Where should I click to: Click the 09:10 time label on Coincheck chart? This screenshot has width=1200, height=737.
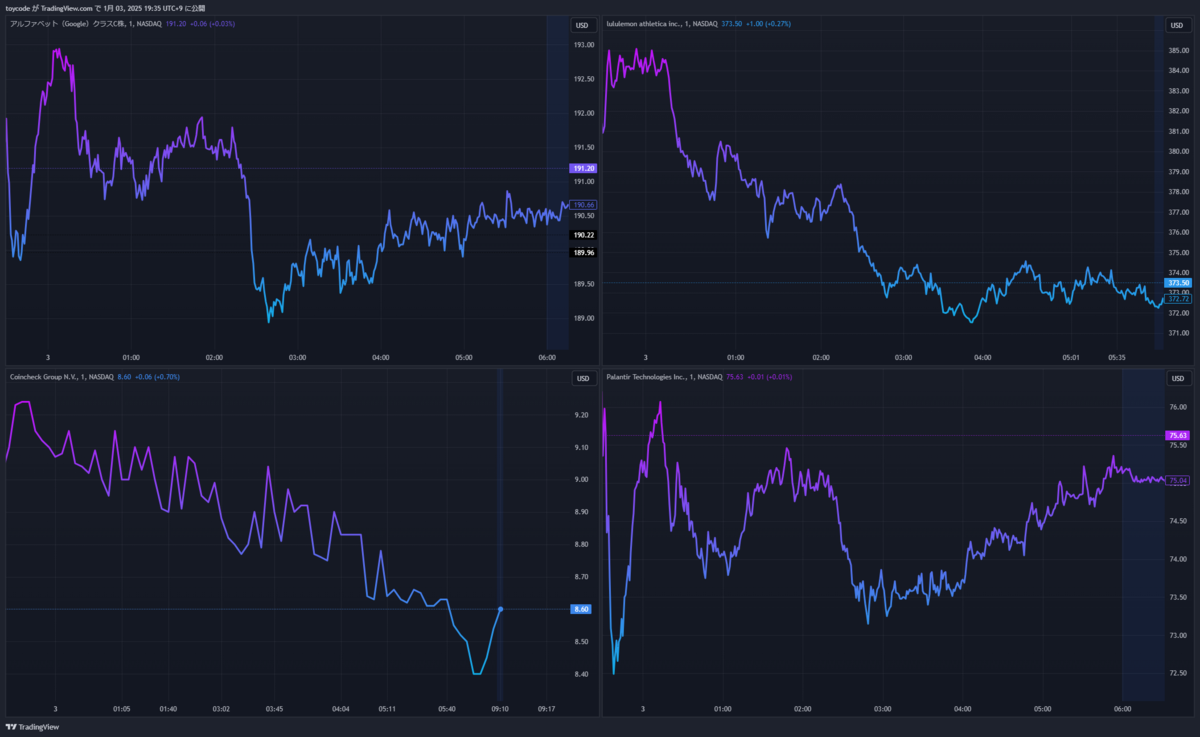[500, 709]
